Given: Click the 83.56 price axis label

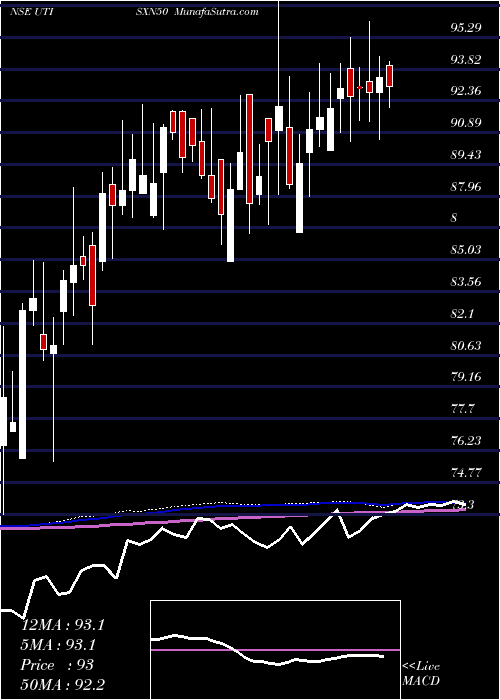Looking at the screenshot, I should pos(466,282).
